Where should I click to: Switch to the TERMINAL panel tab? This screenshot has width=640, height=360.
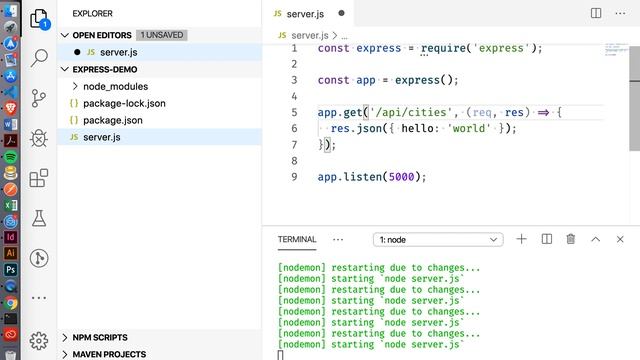pos(297,240)
